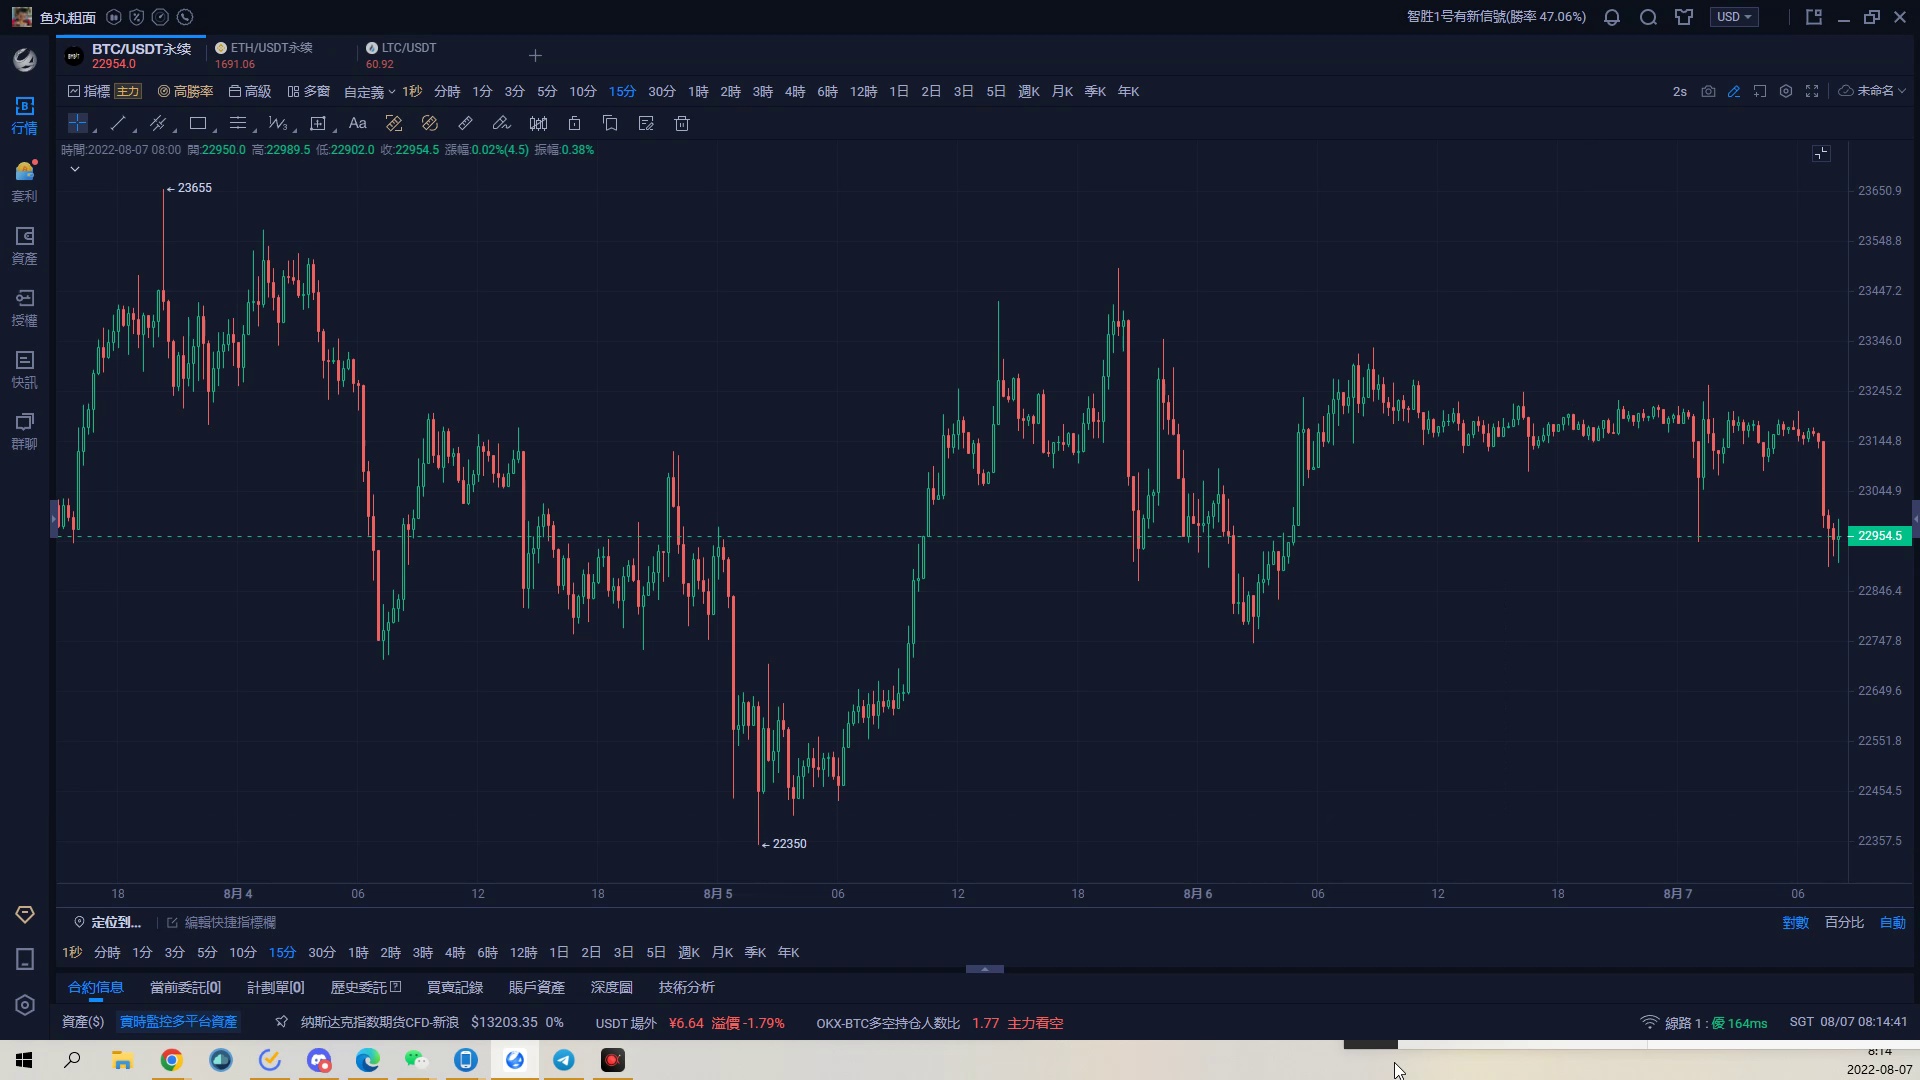Viewport: 1920px width, 1080px height.
Task: Toggle logarithmic scale 對數
Action: 1795,922
